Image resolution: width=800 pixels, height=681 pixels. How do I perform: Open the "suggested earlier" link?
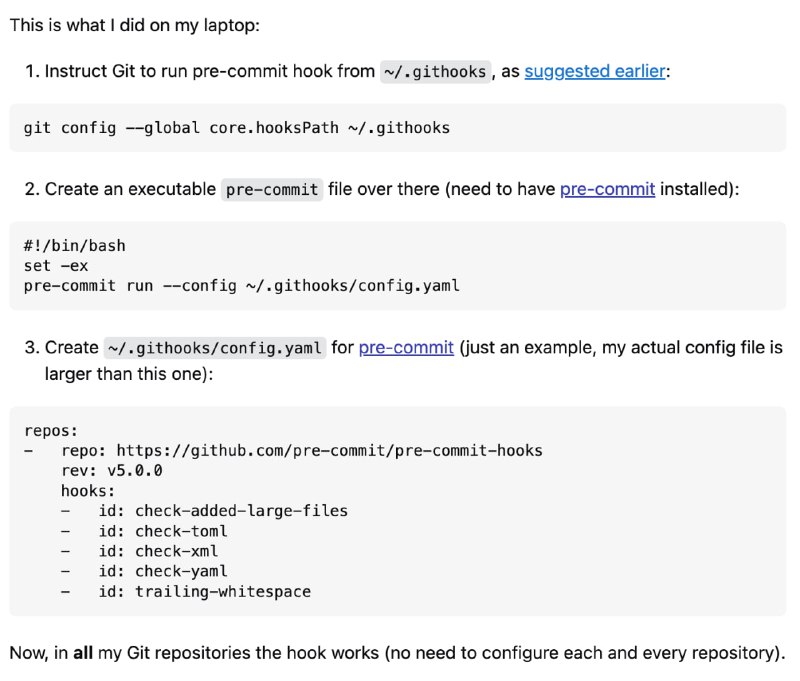[x=595, y=71]
